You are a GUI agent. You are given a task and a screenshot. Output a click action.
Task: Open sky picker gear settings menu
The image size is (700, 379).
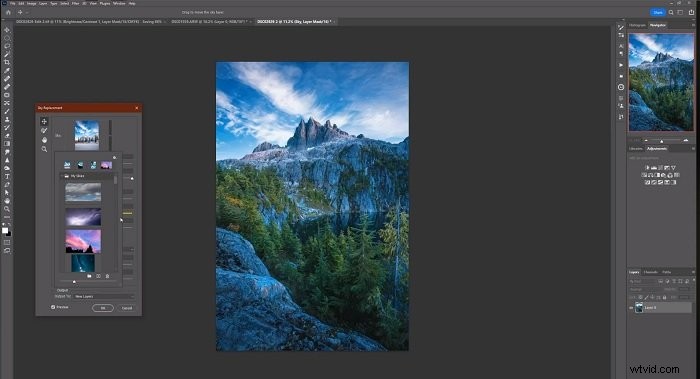pyautogui.click(x=114, y=157)
